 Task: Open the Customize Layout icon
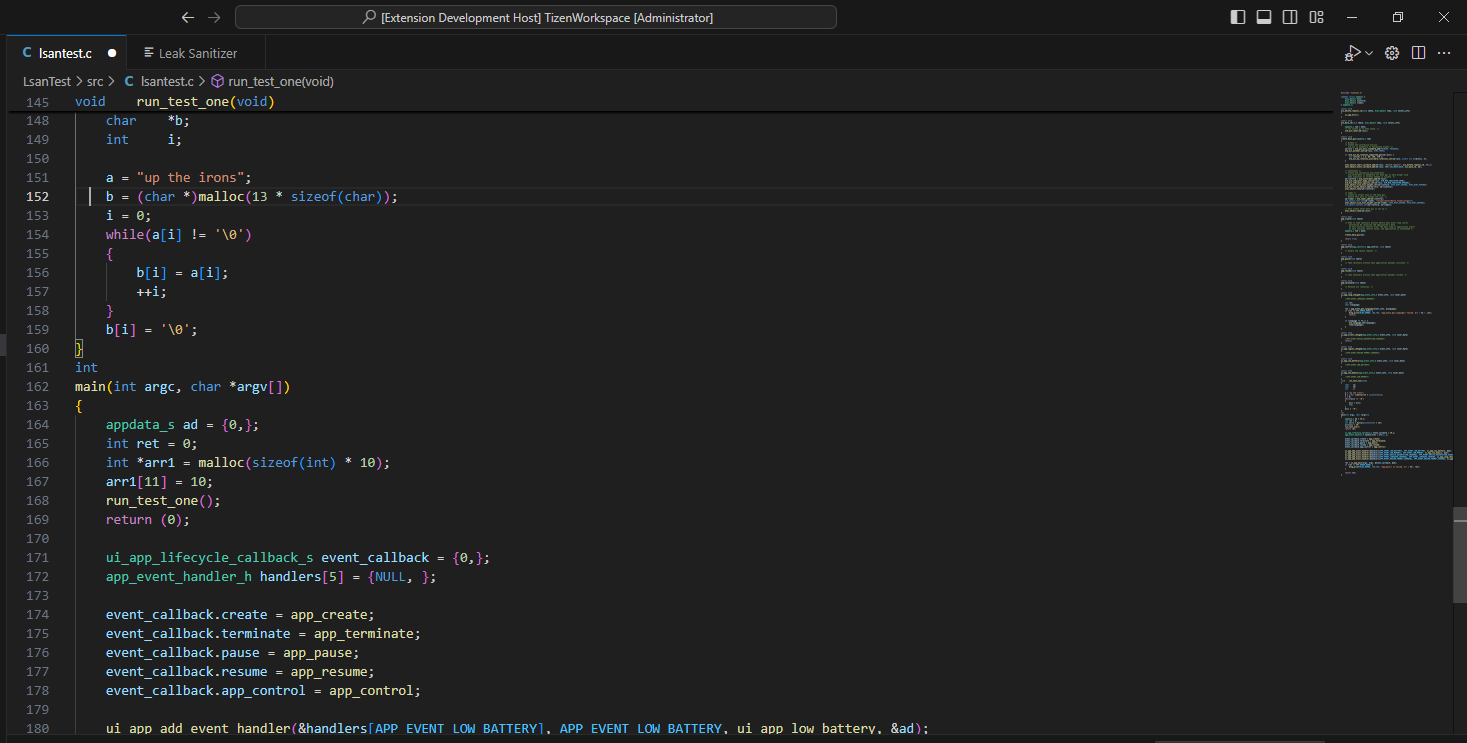click(1316, 17)
